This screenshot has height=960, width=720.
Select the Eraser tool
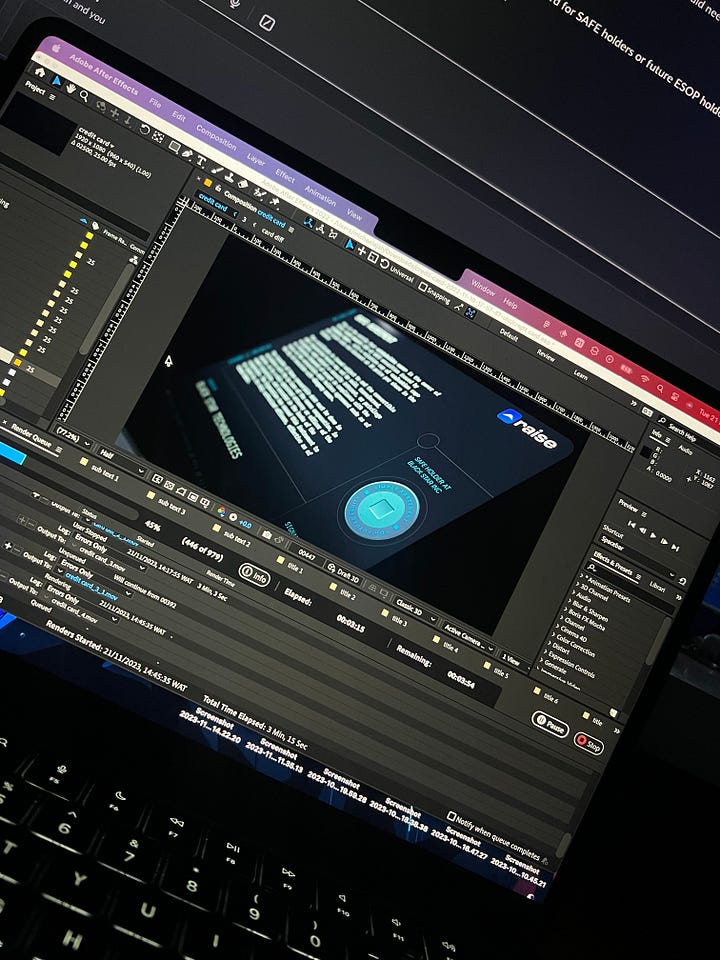click(x=242, y=185)
